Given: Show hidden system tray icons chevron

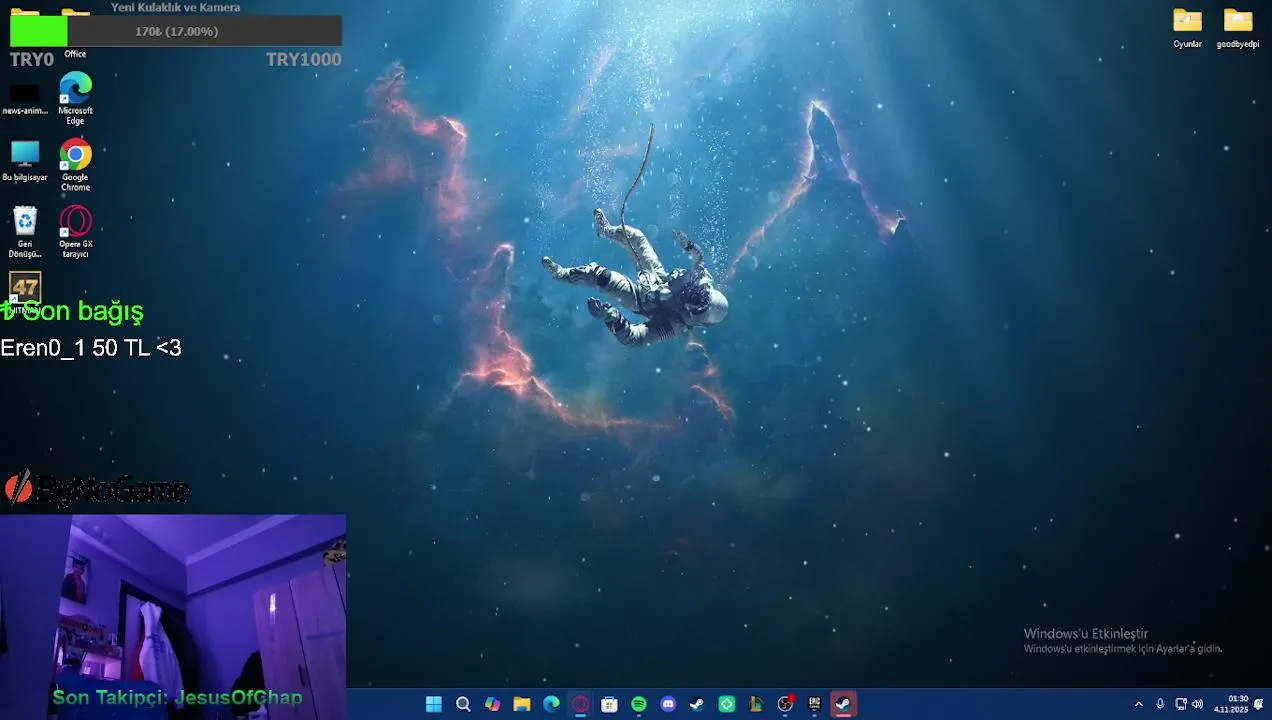Looking at the screenshot, I should coord(1138,704).
